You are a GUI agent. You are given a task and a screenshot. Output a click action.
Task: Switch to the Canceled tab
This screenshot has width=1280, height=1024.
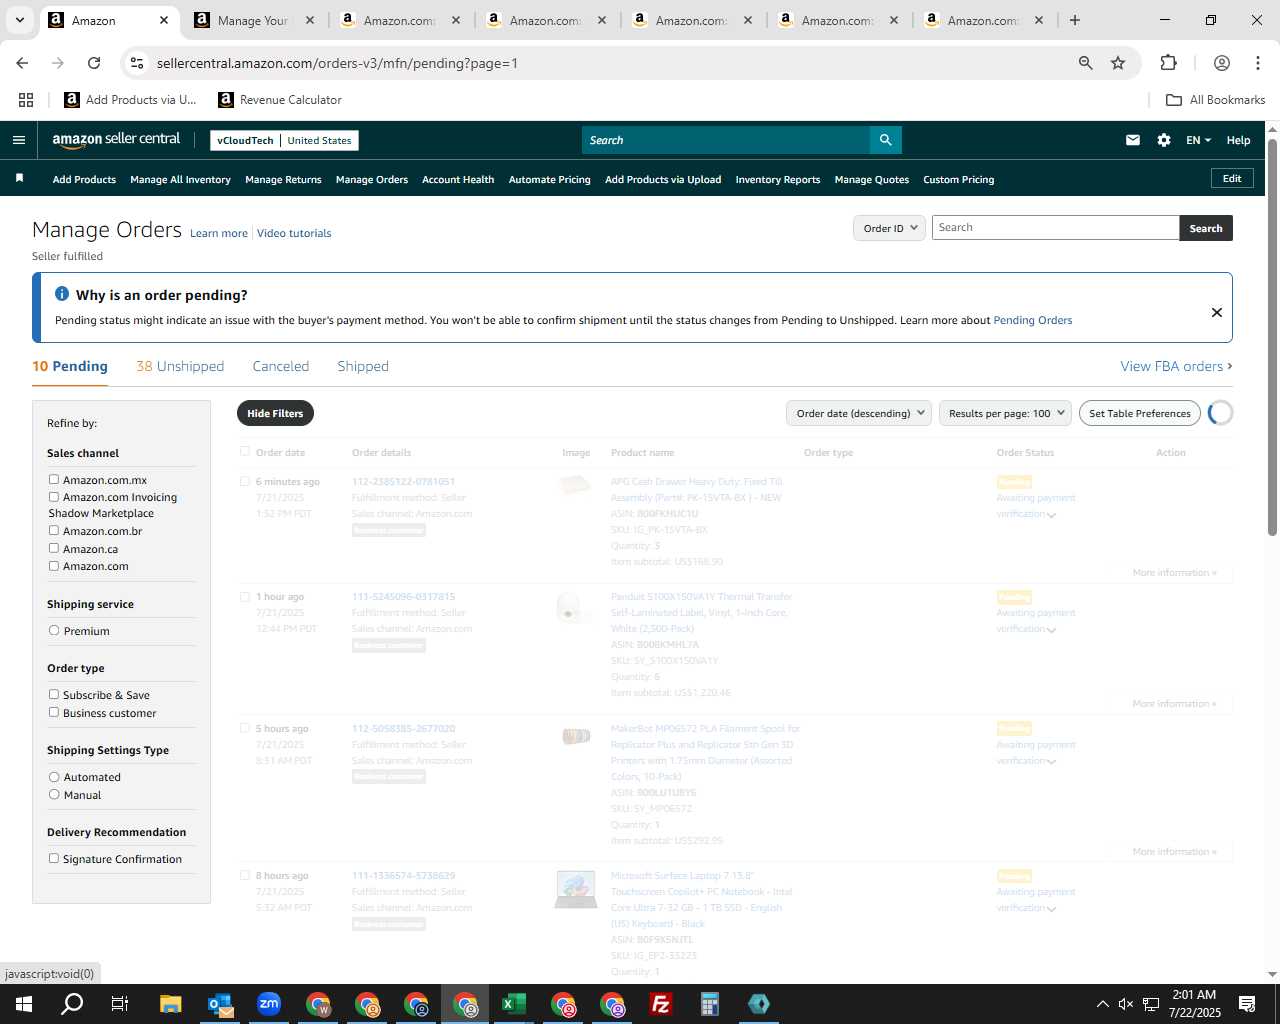281,366
